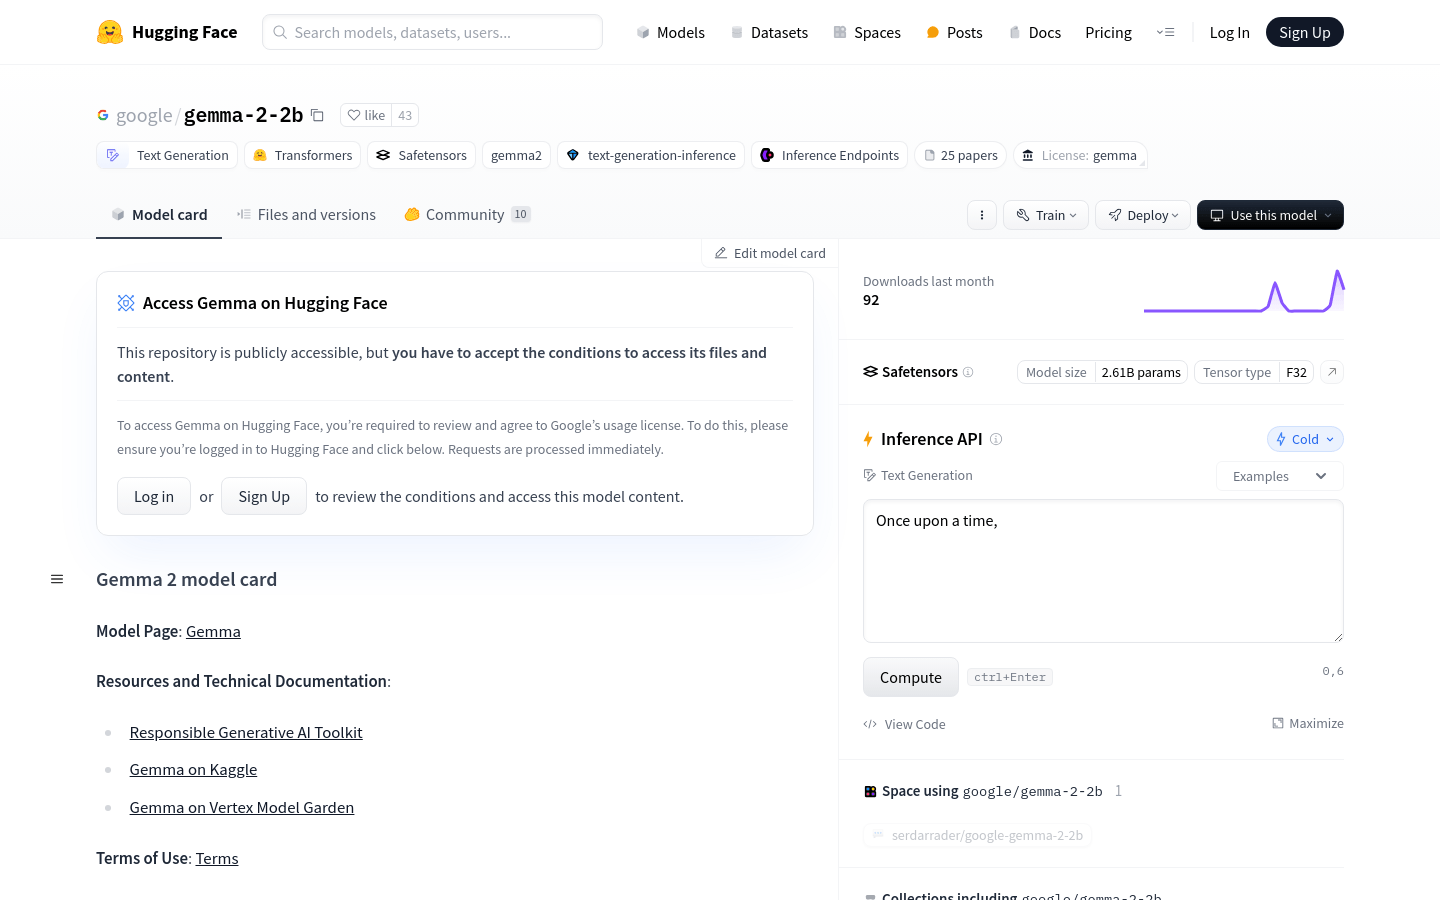Open Docs in top navigation
This screenshot has height=900, width=1440.
tap(1035, 32)
